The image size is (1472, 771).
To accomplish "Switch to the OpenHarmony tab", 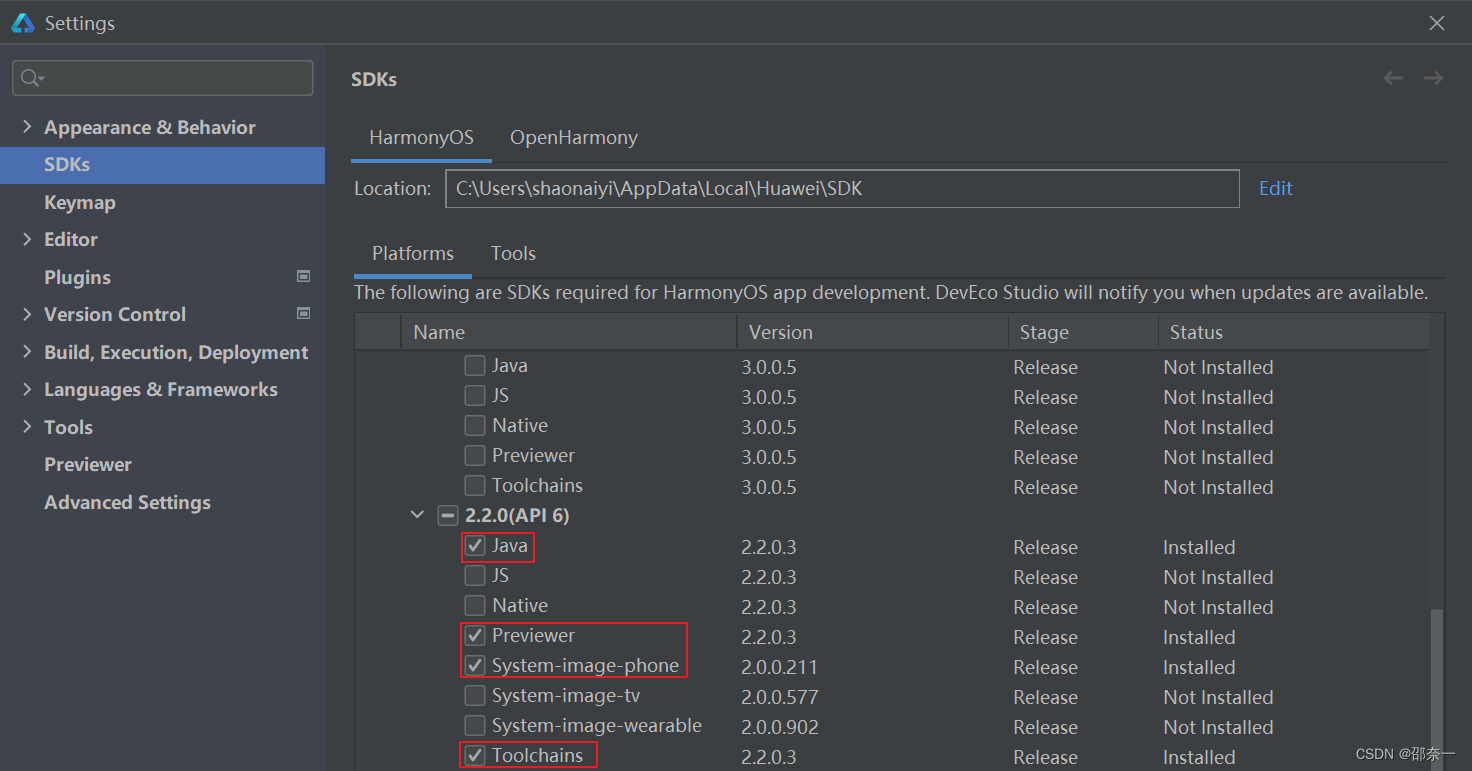I will (x=574, y=138).
